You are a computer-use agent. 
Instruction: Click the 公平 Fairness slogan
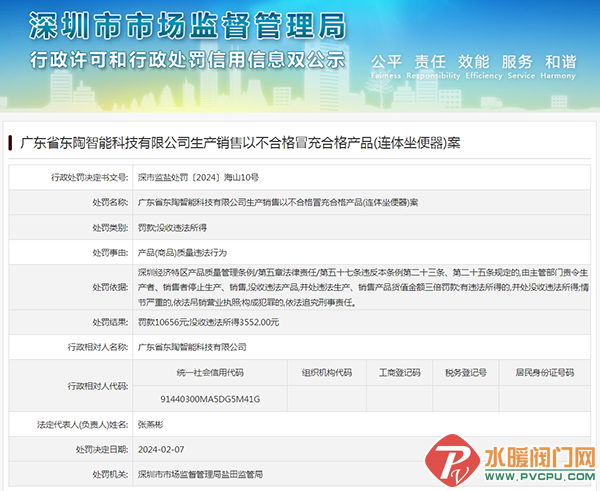(x=386, y=66)
